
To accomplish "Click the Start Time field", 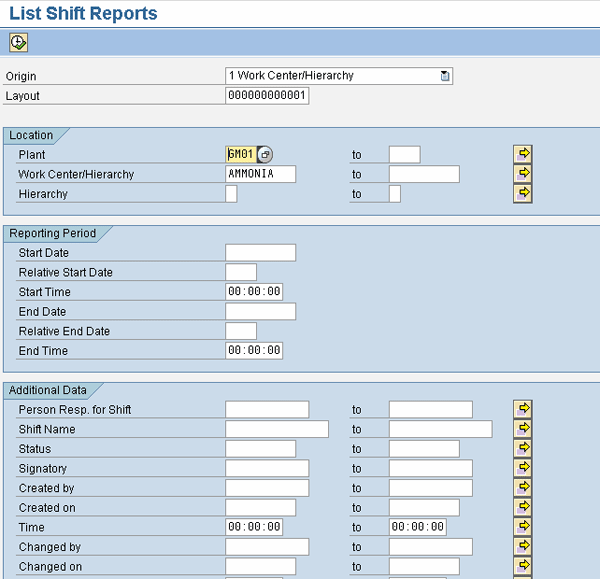I will 254,292.
